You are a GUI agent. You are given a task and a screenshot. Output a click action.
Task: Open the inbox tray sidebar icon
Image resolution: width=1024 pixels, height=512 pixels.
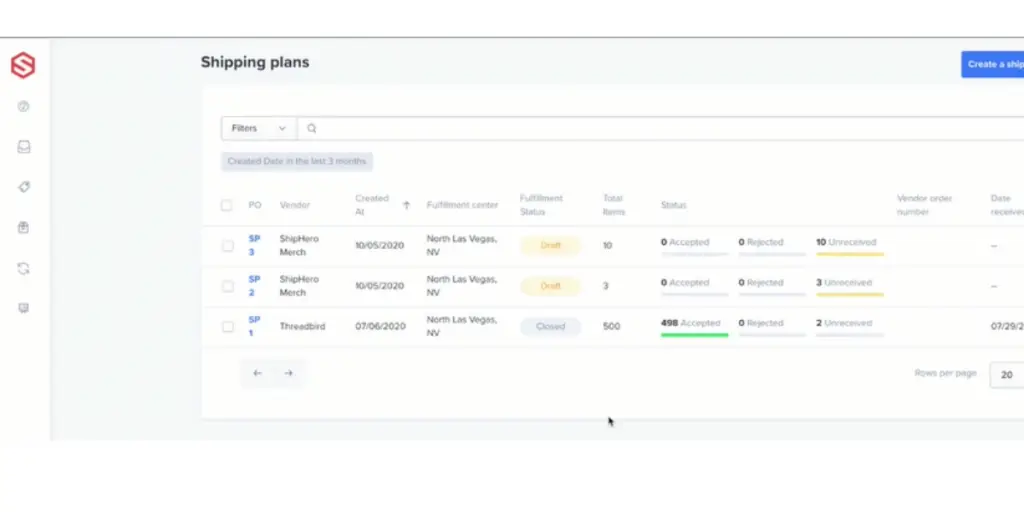click(24, 147)
